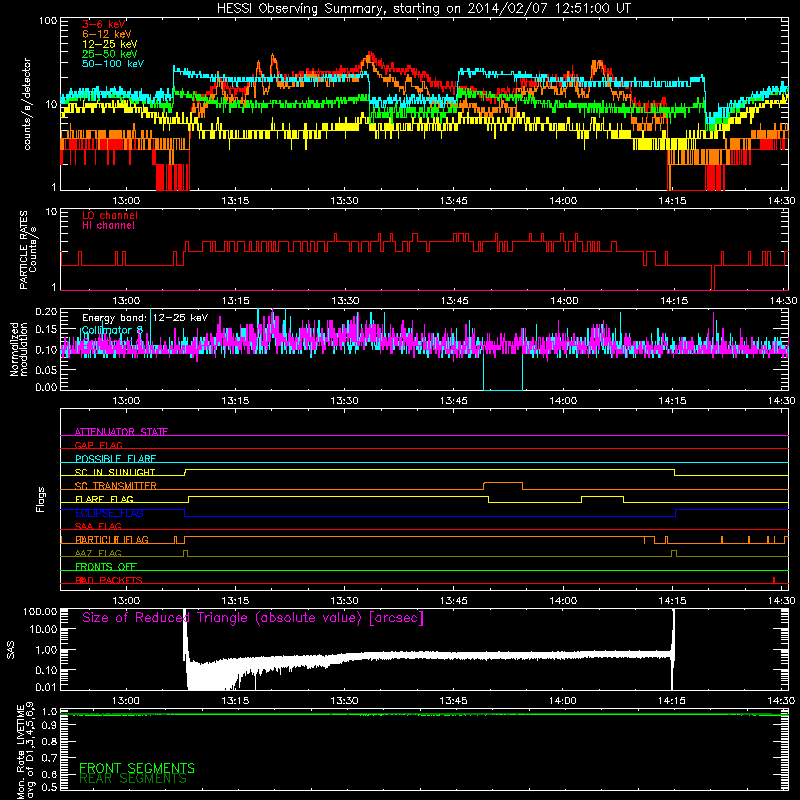Click the 0.9 tick on livetime axis

[49, 725]
